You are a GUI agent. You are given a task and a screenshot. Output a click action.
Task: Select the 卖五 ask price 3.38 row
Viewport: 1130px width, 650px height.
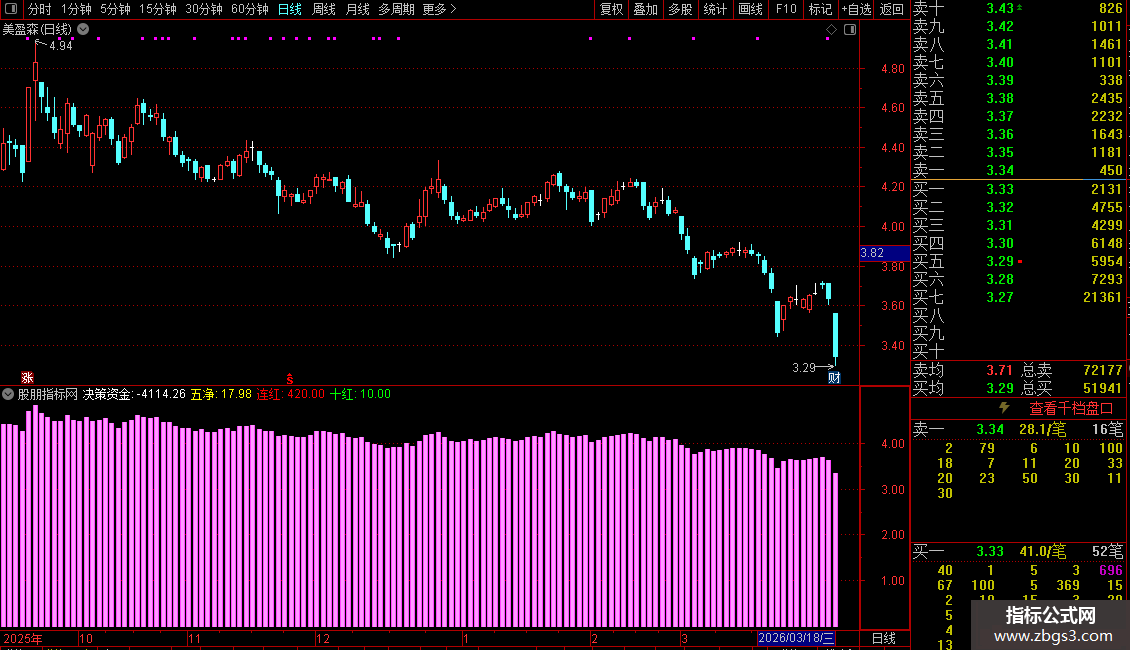tap(1018, 98)
